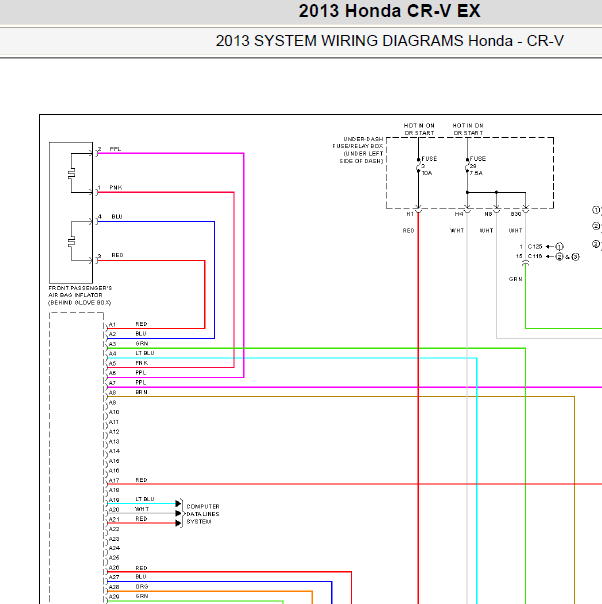Select pin label A14
The image size is (602, 604).
click(114, 451)
